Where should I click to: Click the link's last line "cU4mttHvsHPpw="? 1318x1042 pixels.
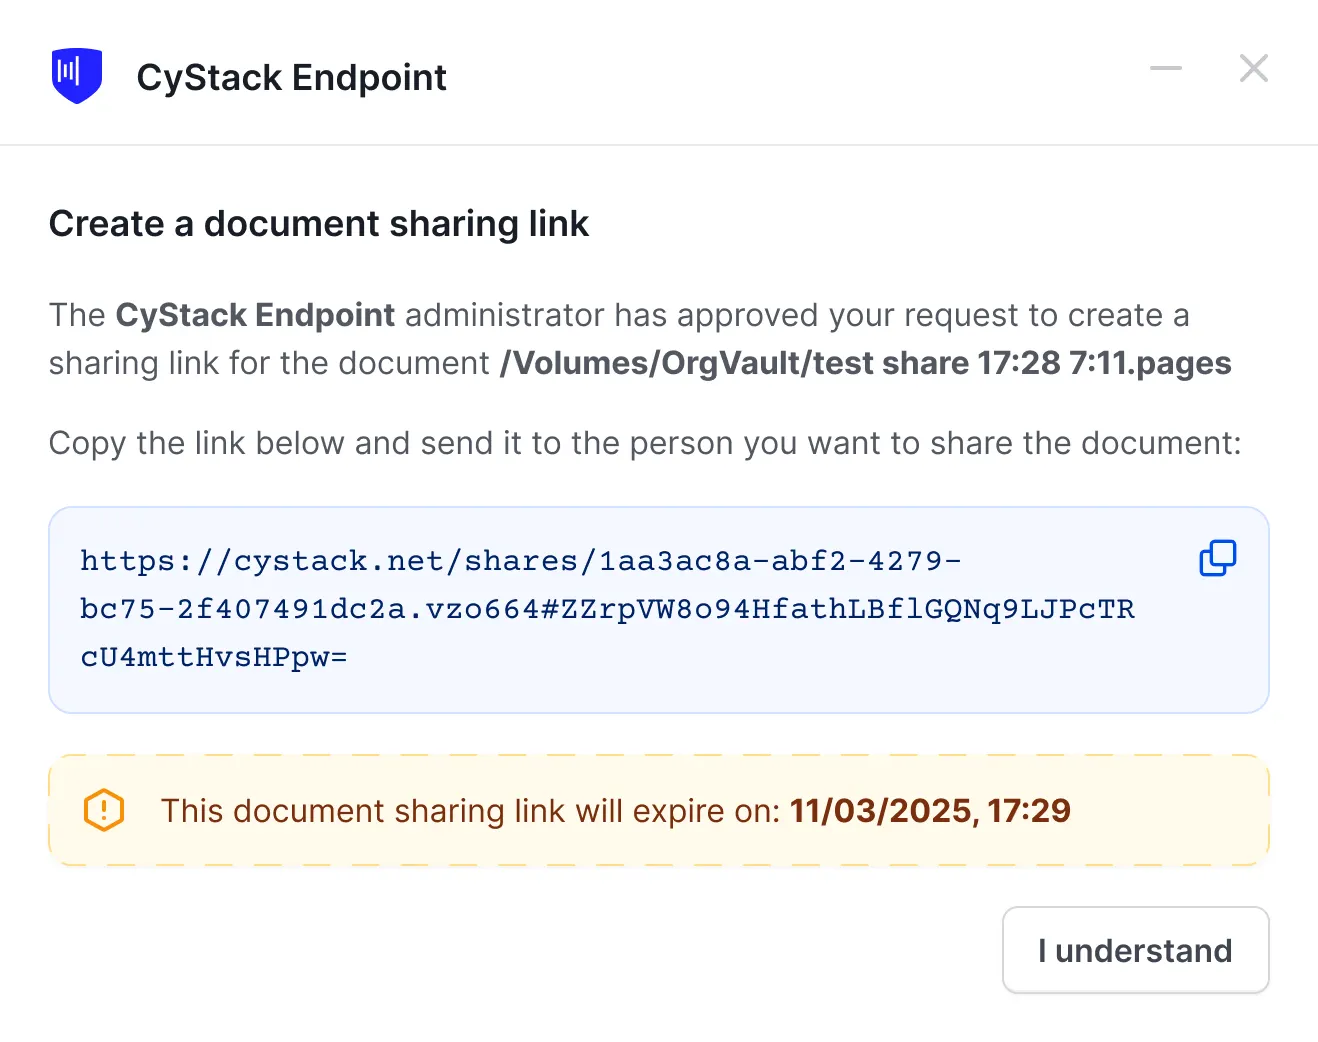pyautogui.click(x=213, y=657)
